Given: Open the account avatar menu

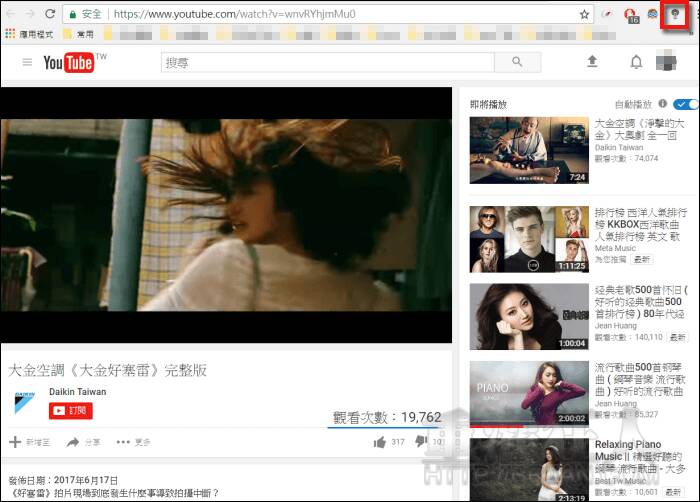Looking at the screenshot, I should (666, 62).
